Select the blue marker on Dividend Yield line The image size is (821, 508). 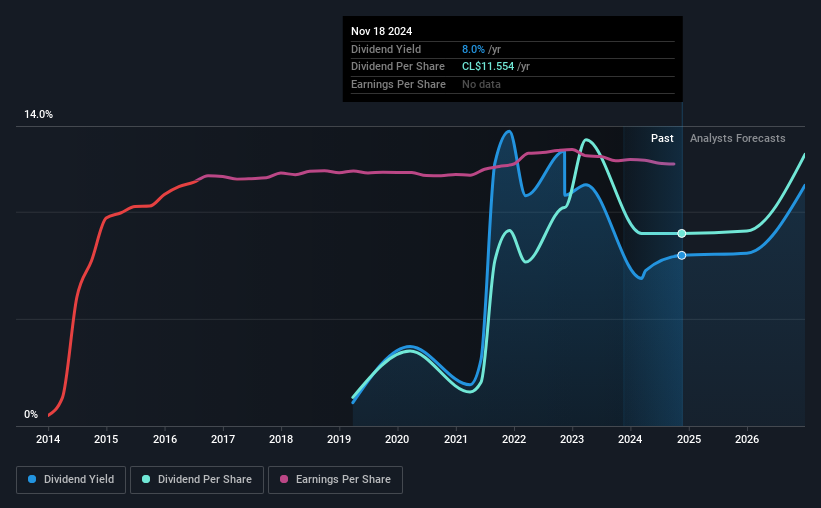point(682,256)
